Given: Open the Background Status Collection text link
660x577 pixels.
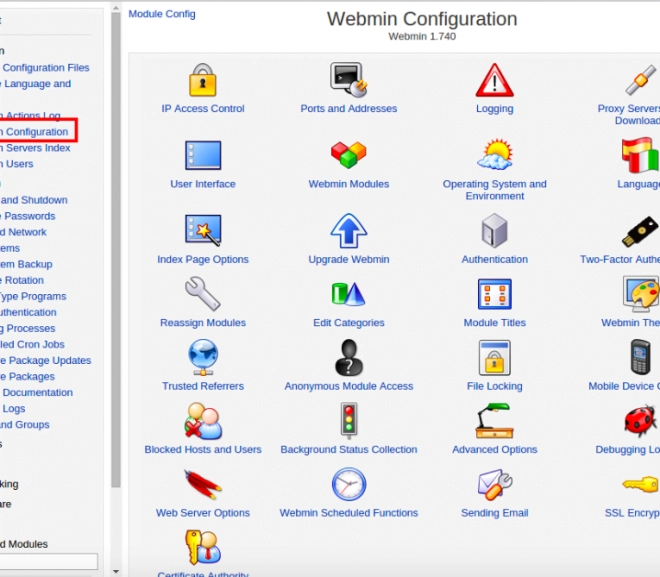Looking at the screenshot, I should (x=349, y=449).
